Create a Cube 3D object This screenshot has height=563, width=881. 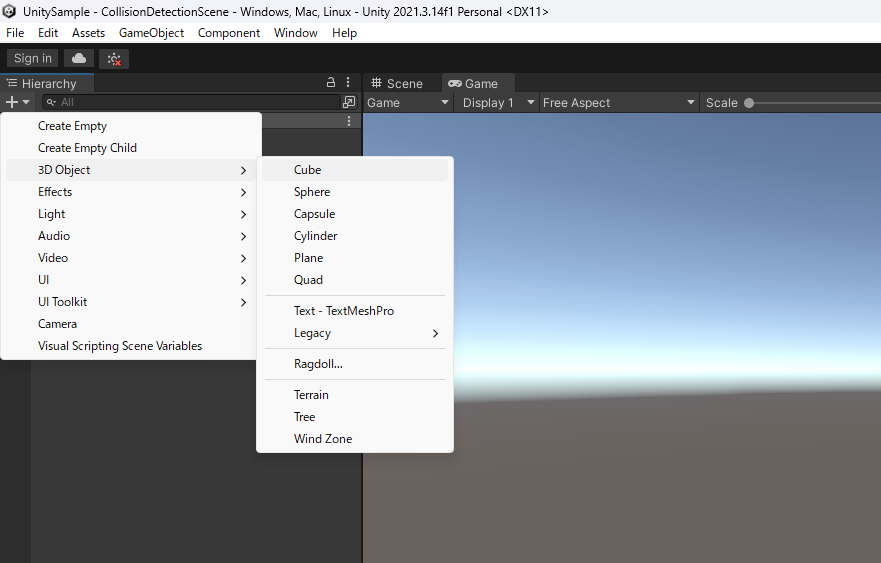355,170
